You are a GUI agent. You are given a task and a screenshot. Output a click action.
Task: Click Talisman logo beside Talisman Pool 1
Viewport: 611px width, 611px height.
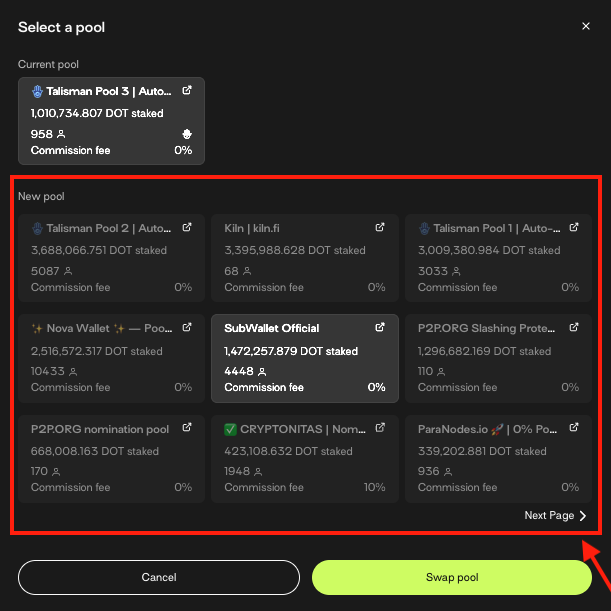424,229
